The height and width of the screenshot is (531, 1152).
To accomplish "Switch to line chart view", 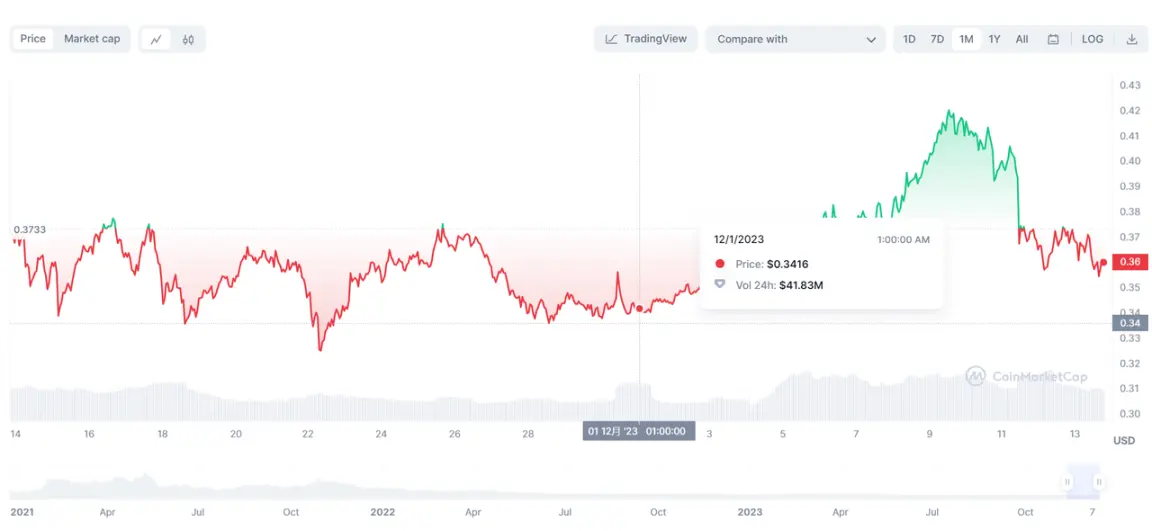I will (156, 39).
